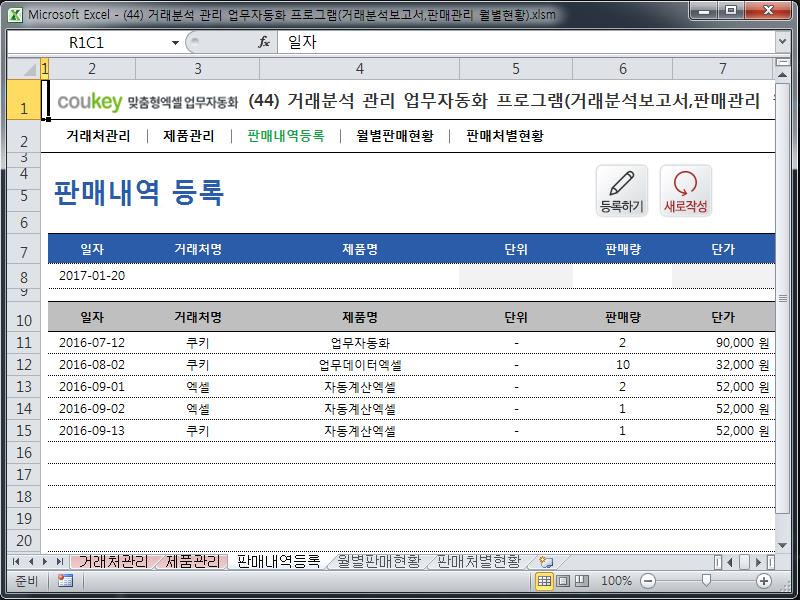Click the 등록하기 pencil button
Image resolution: width=800 pixels, height=600 pixels.
[622, 191]
